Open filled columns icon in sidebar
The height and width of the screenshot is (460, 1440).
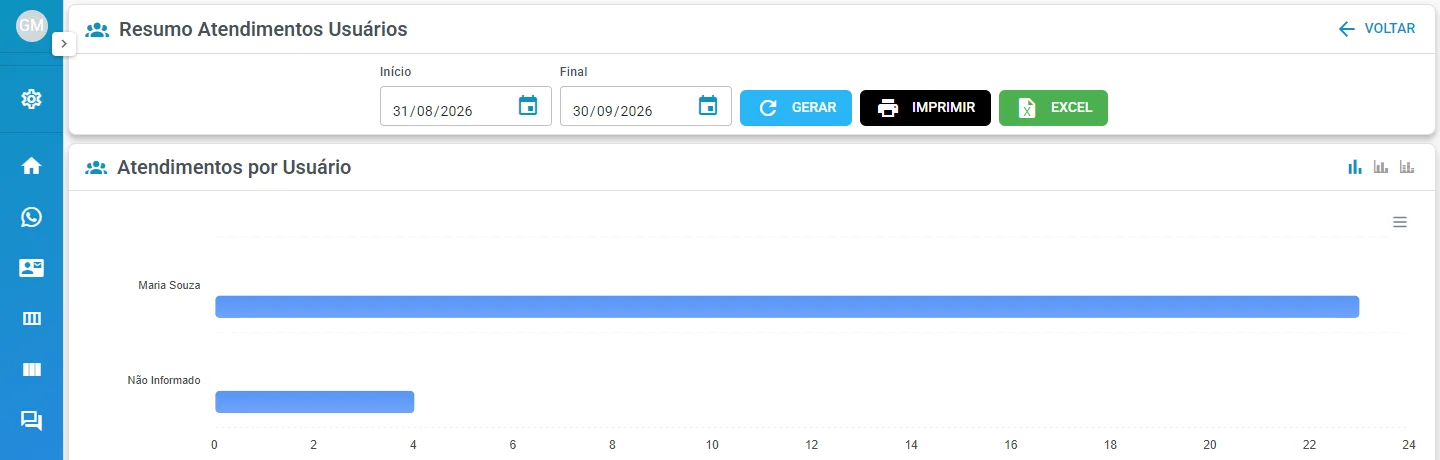coord(31,370)
